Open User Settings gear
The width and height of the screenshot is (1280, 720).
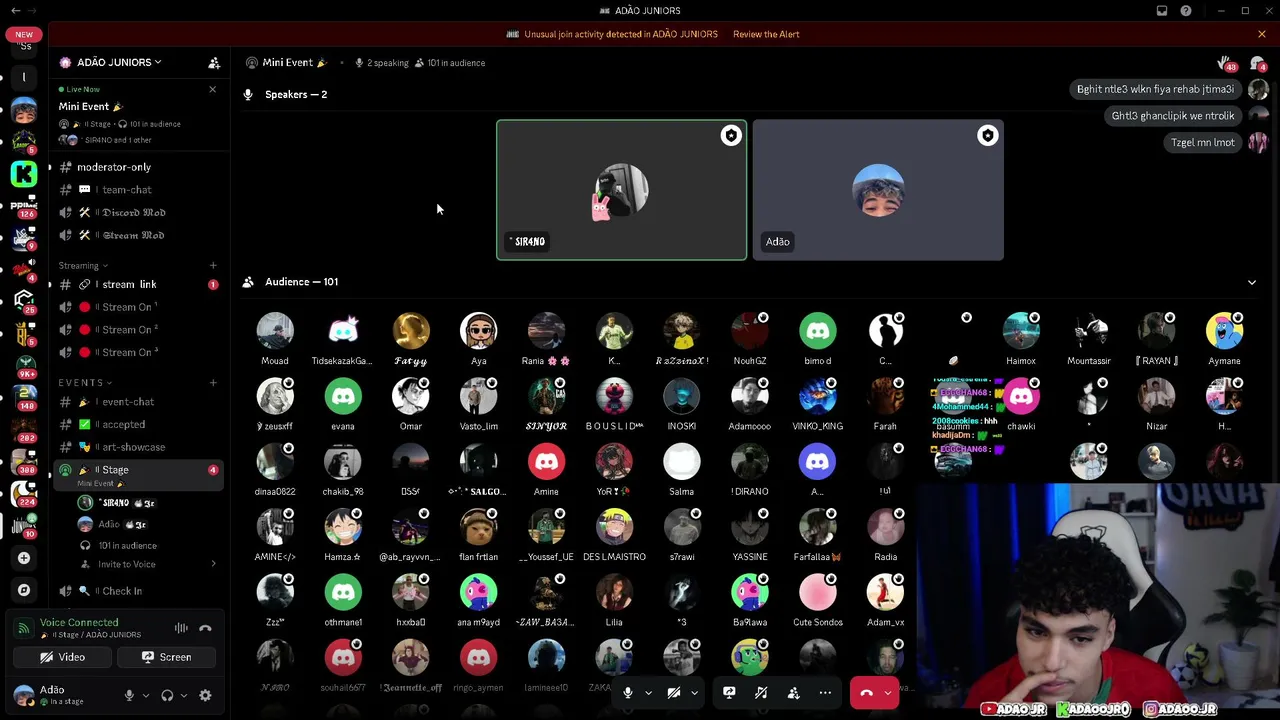coord(205,696)
